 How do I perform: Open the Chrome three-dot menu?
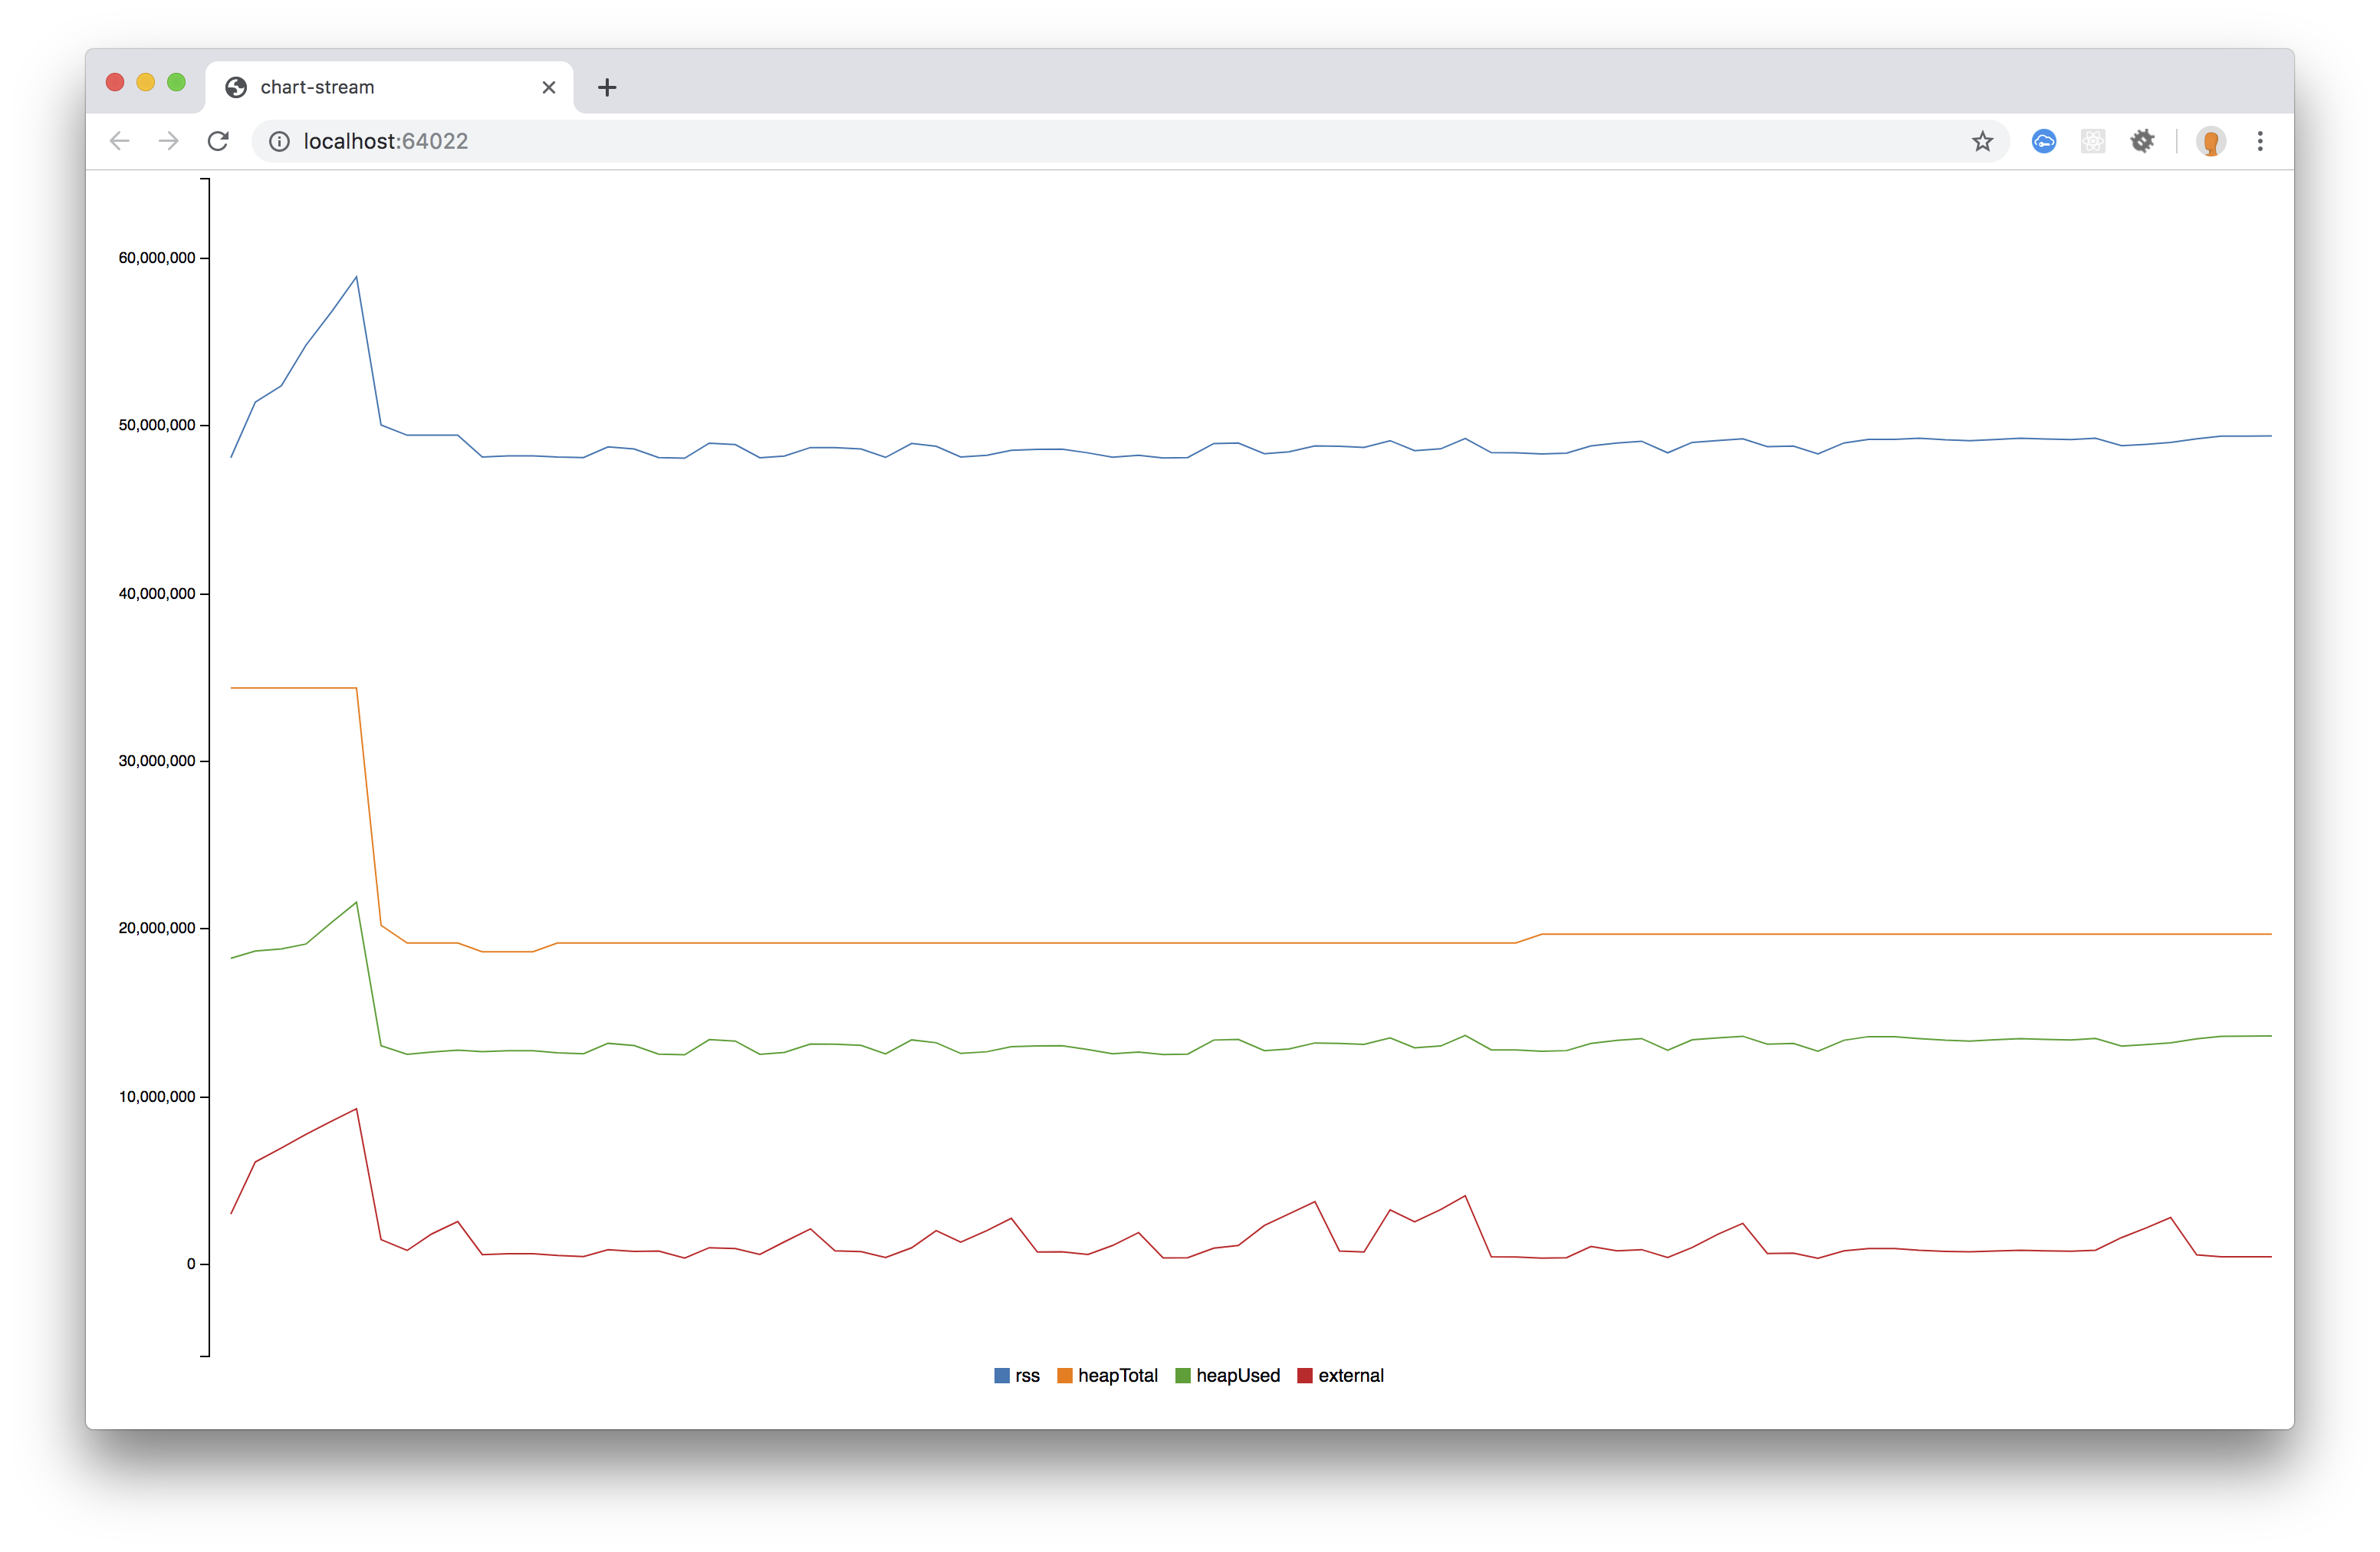click(x=2260, y=141)
